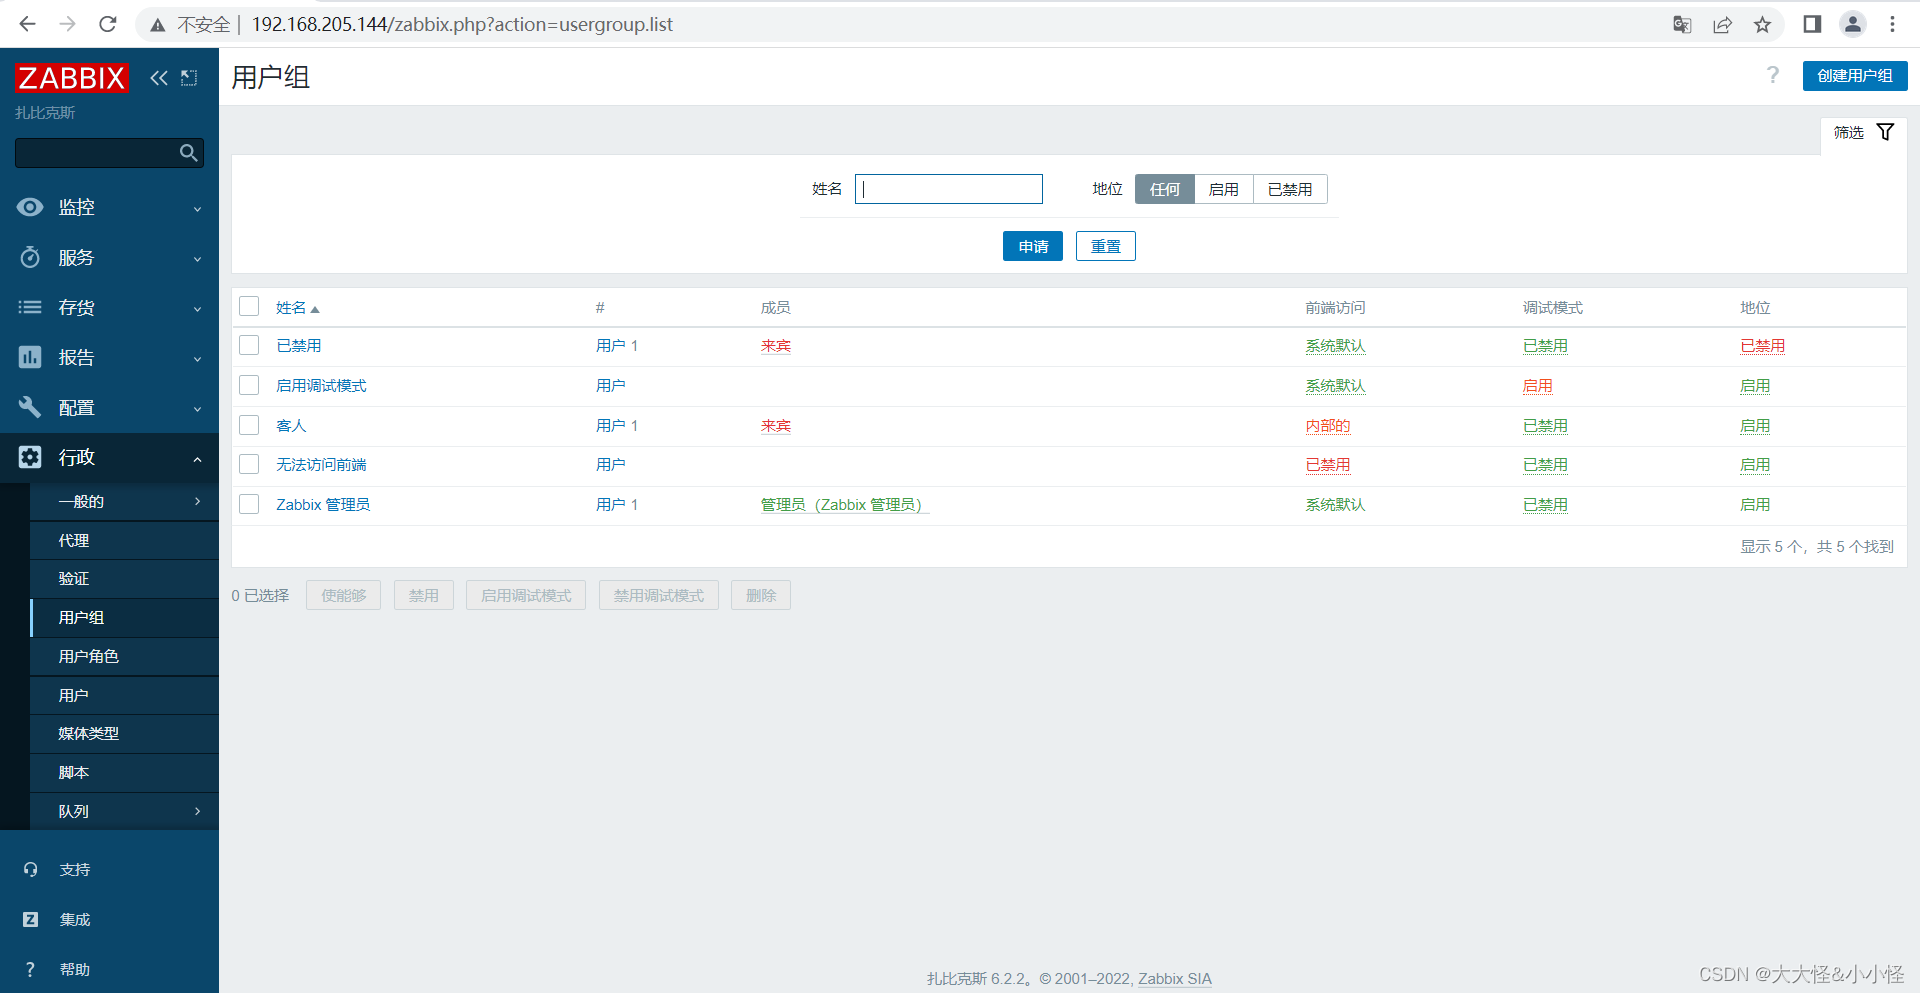Image resolution: width=1920 pixels, height=993 pixels.
Task: Click the translate page icon
Action: point(1682,24)
